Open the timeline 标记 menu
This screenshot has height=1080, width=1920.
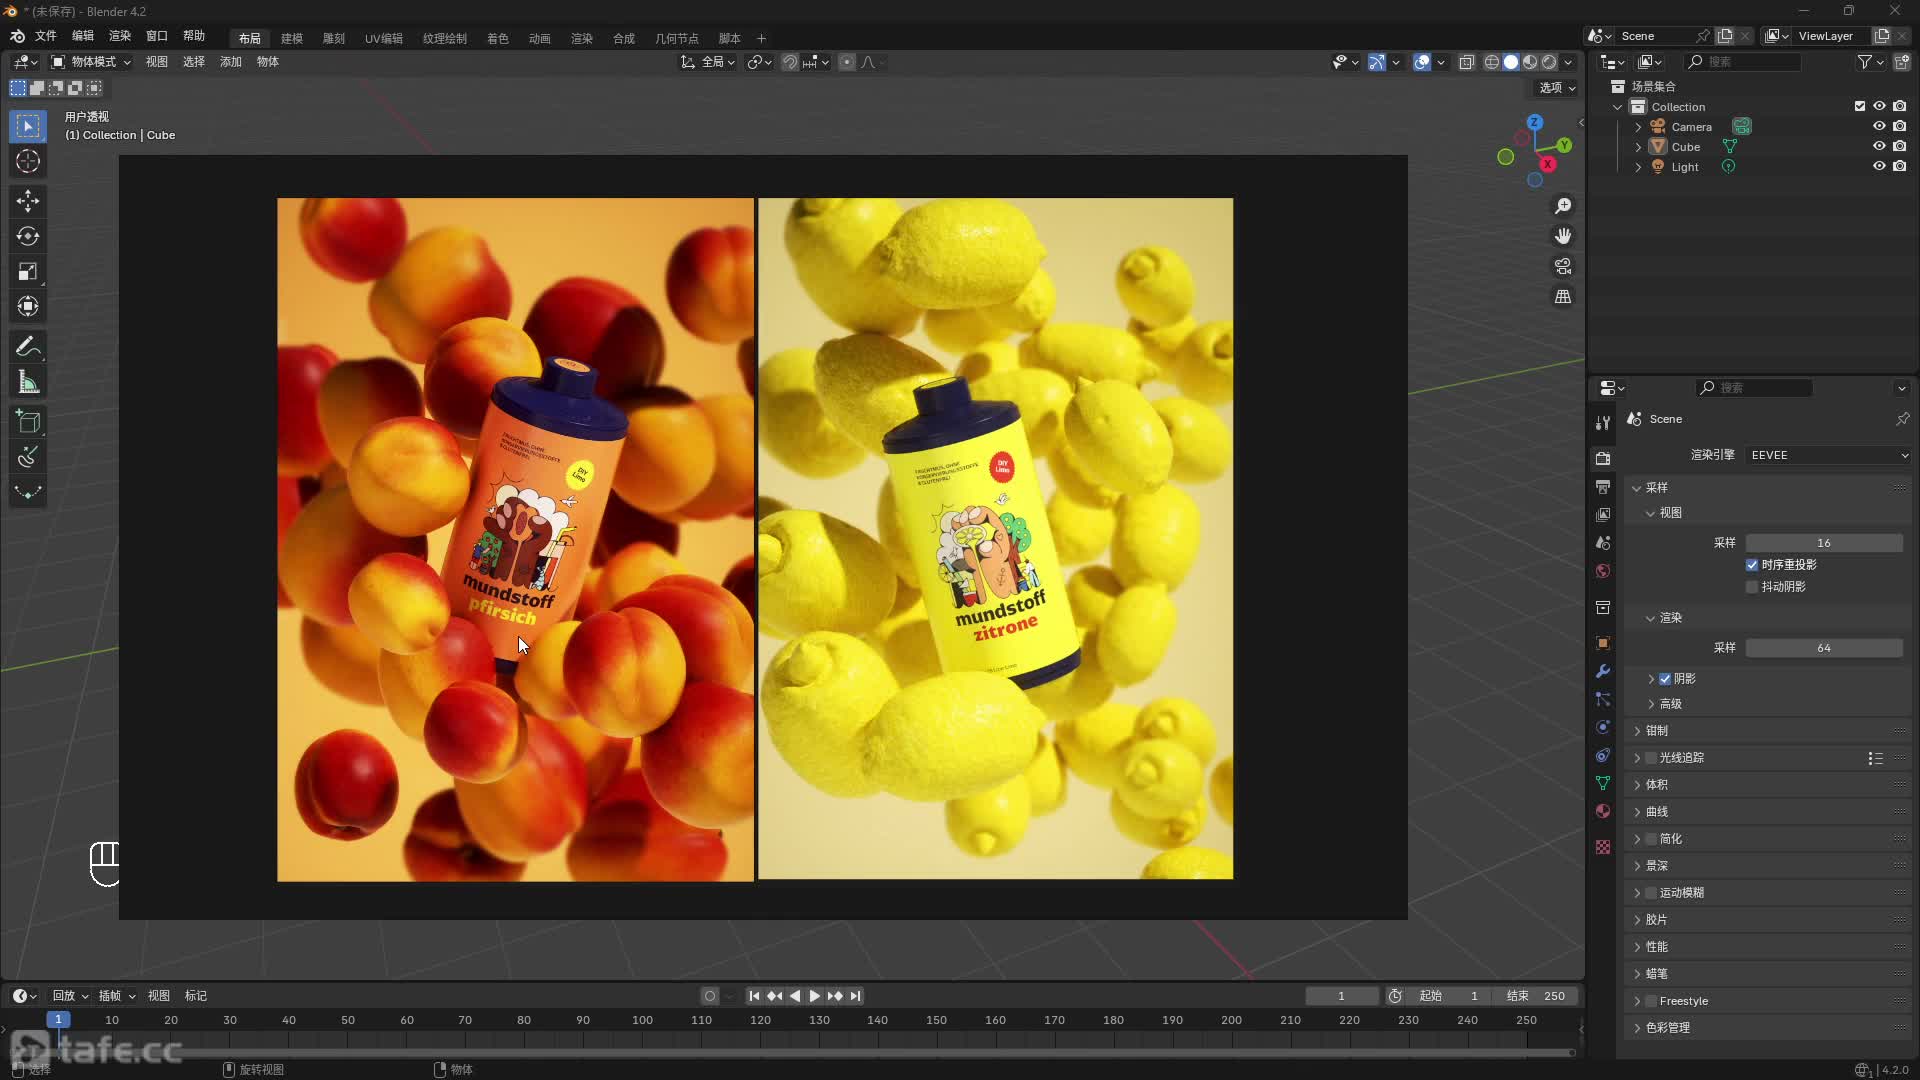196,996
